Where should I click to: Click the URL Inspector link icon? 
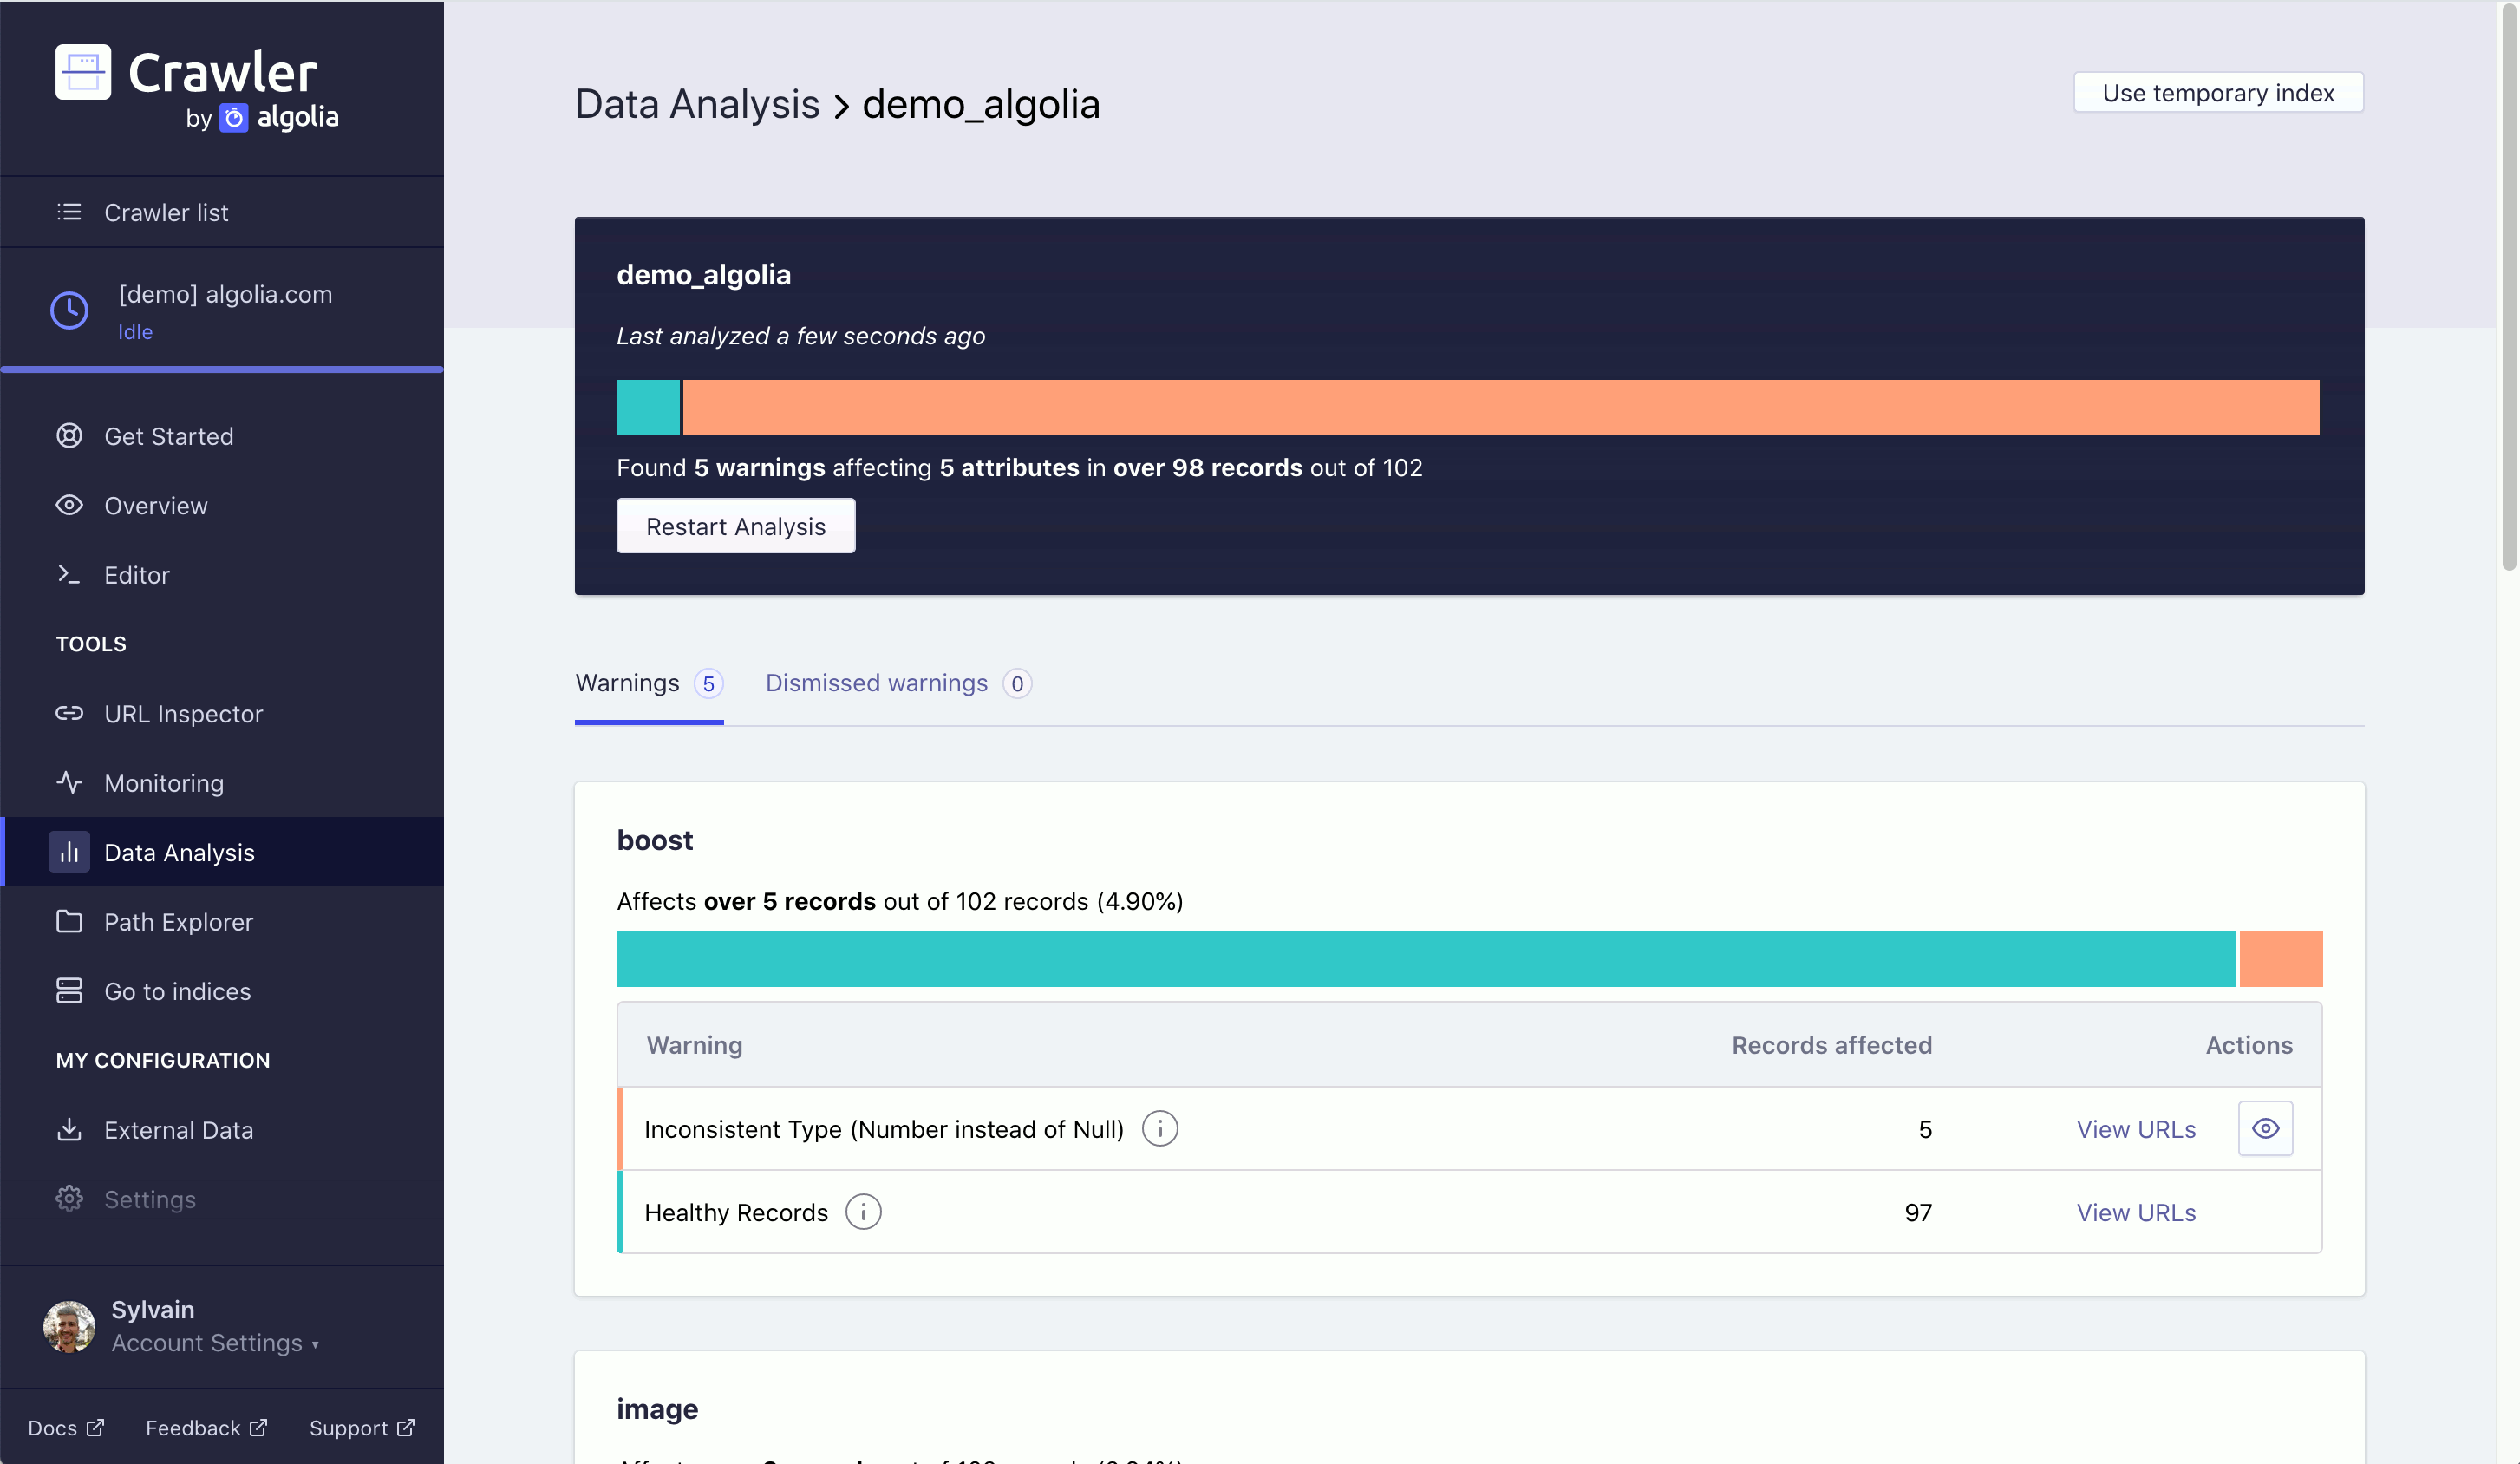click(69, 713)
